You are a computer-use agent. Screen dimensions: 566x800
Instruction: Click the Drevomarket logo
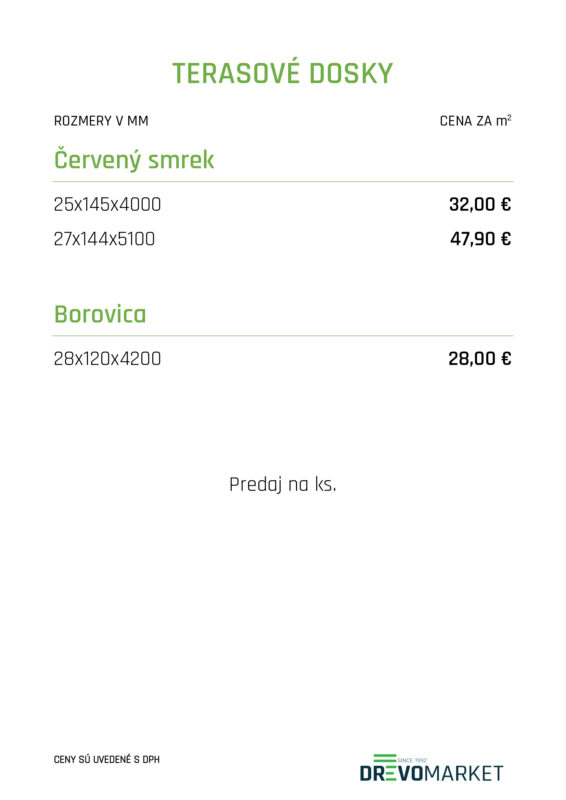pyautogui.click(x=431, y=768)
